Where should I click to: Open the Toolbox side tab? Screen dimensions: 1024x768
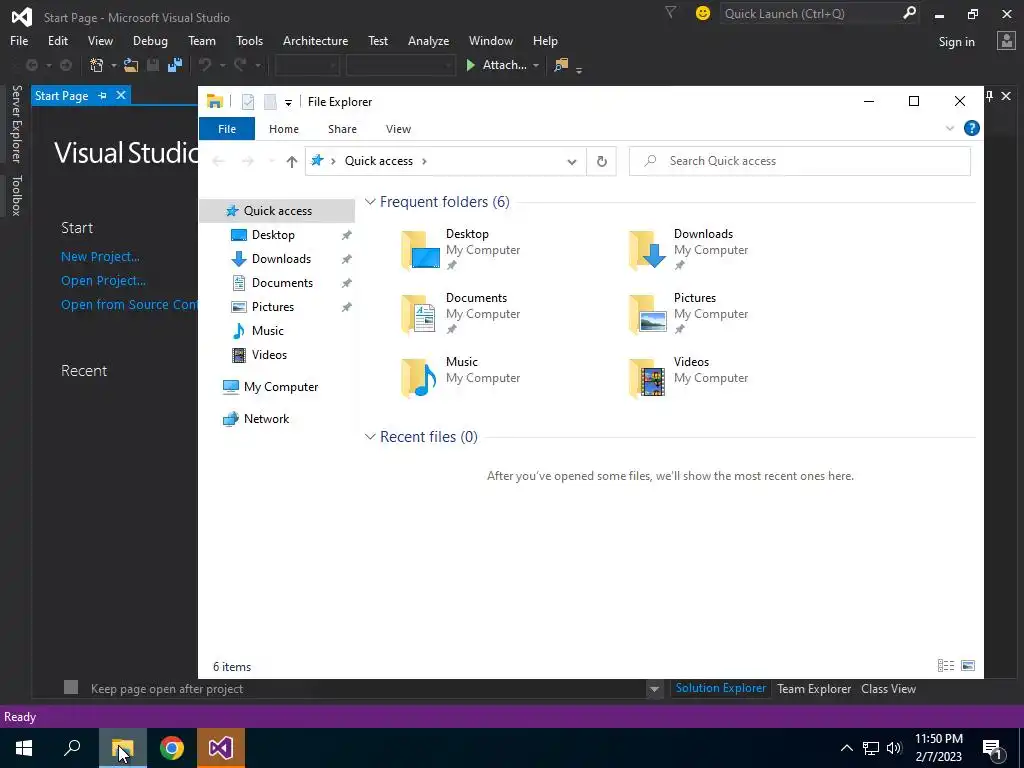[x=17, y=195]
